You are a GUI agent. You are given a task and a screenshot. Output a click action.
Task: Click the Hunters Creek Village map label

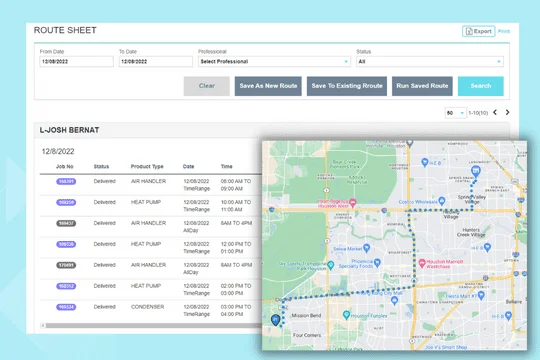pos(471,232)
